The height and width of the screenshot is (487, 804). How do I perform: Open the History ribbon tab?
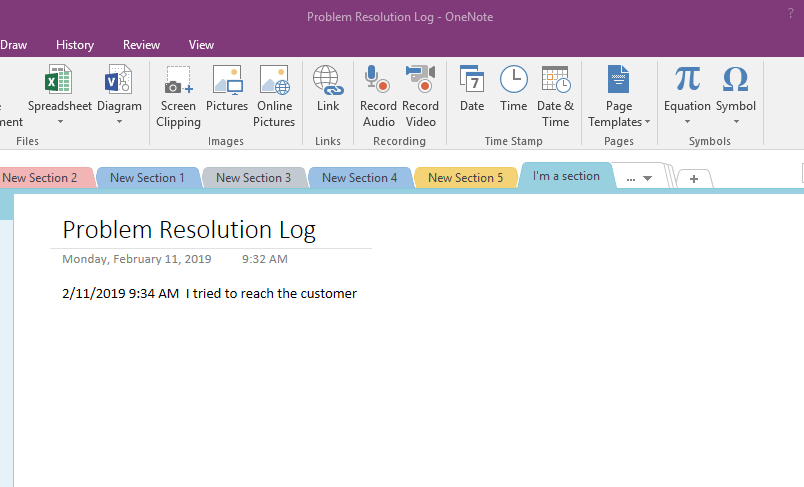click(75, 45)
